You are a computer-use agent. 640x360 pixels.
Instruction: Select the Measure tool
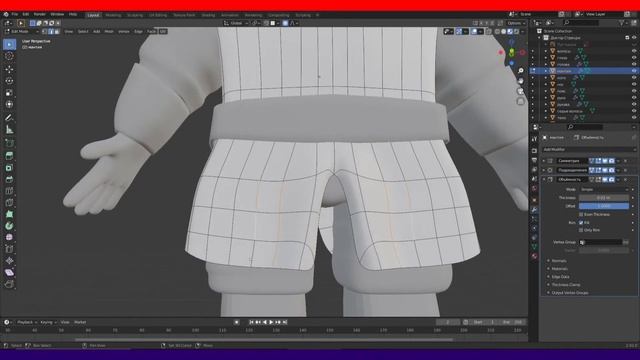click(9, 130)
